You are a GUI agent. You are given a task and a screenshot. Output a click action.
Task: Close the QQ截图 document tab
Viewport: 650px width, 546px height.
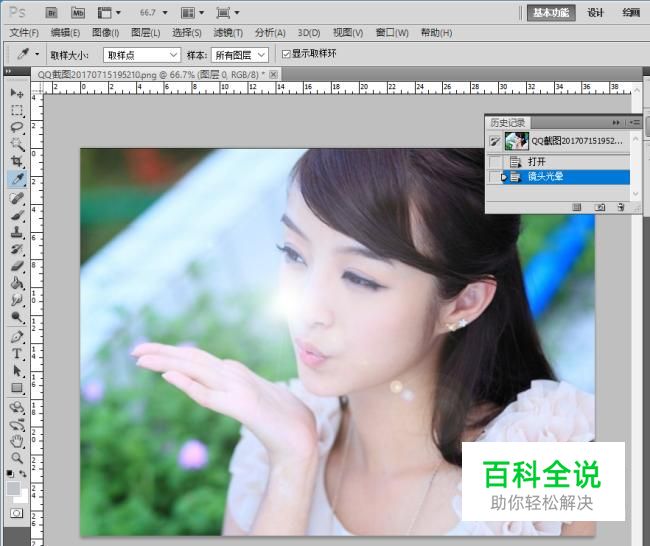pyautogui.click(x=273, y=75)
